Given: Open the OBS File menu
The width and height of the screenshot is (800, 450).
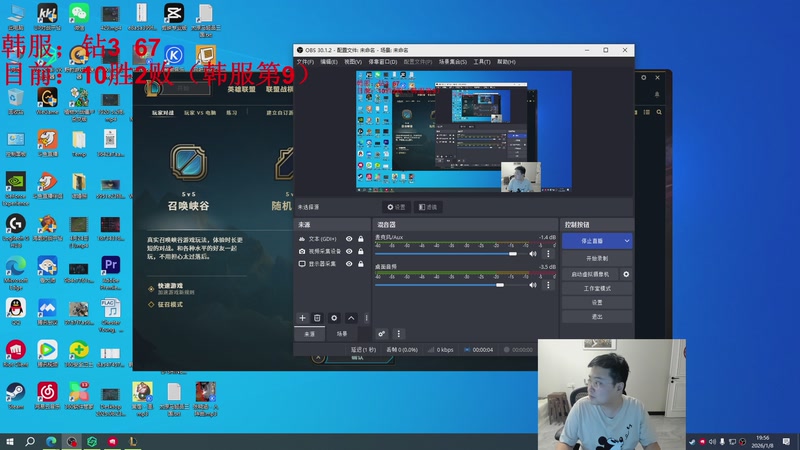Looking at the screenshot, I should point(305,62).
